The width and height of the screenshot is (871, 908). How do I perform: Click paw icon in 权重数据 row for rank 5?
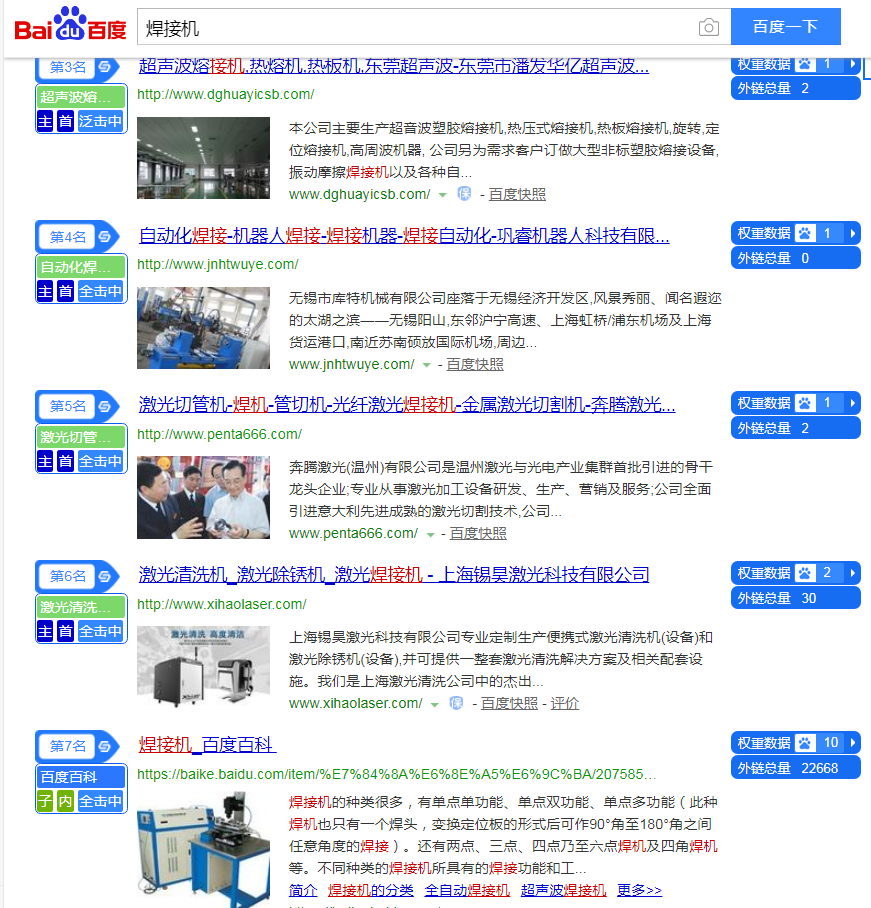click(804, 403)
